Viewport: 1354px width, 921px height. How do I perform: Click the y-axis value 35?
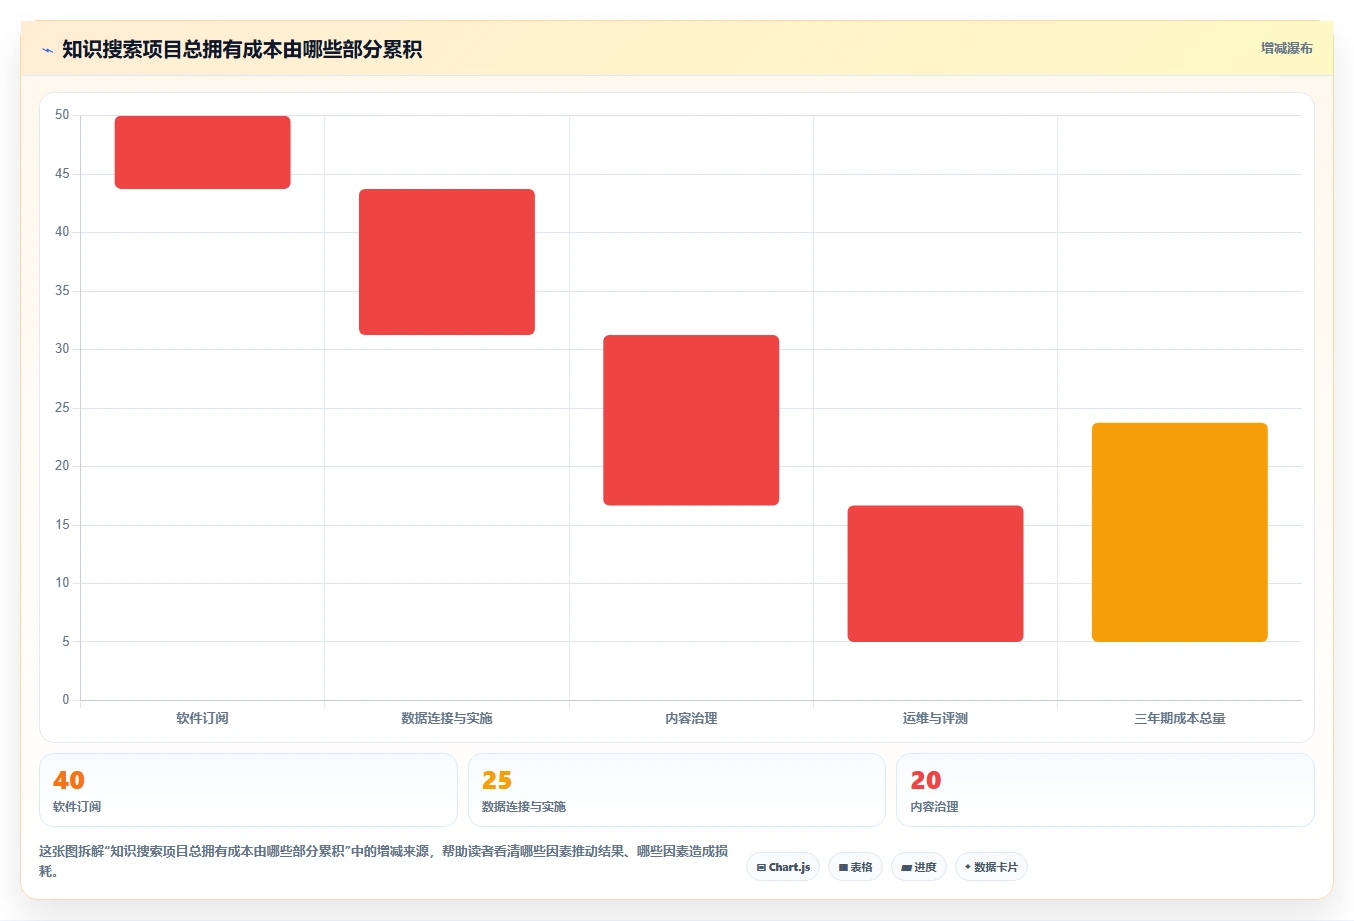(x=62, y=291)
